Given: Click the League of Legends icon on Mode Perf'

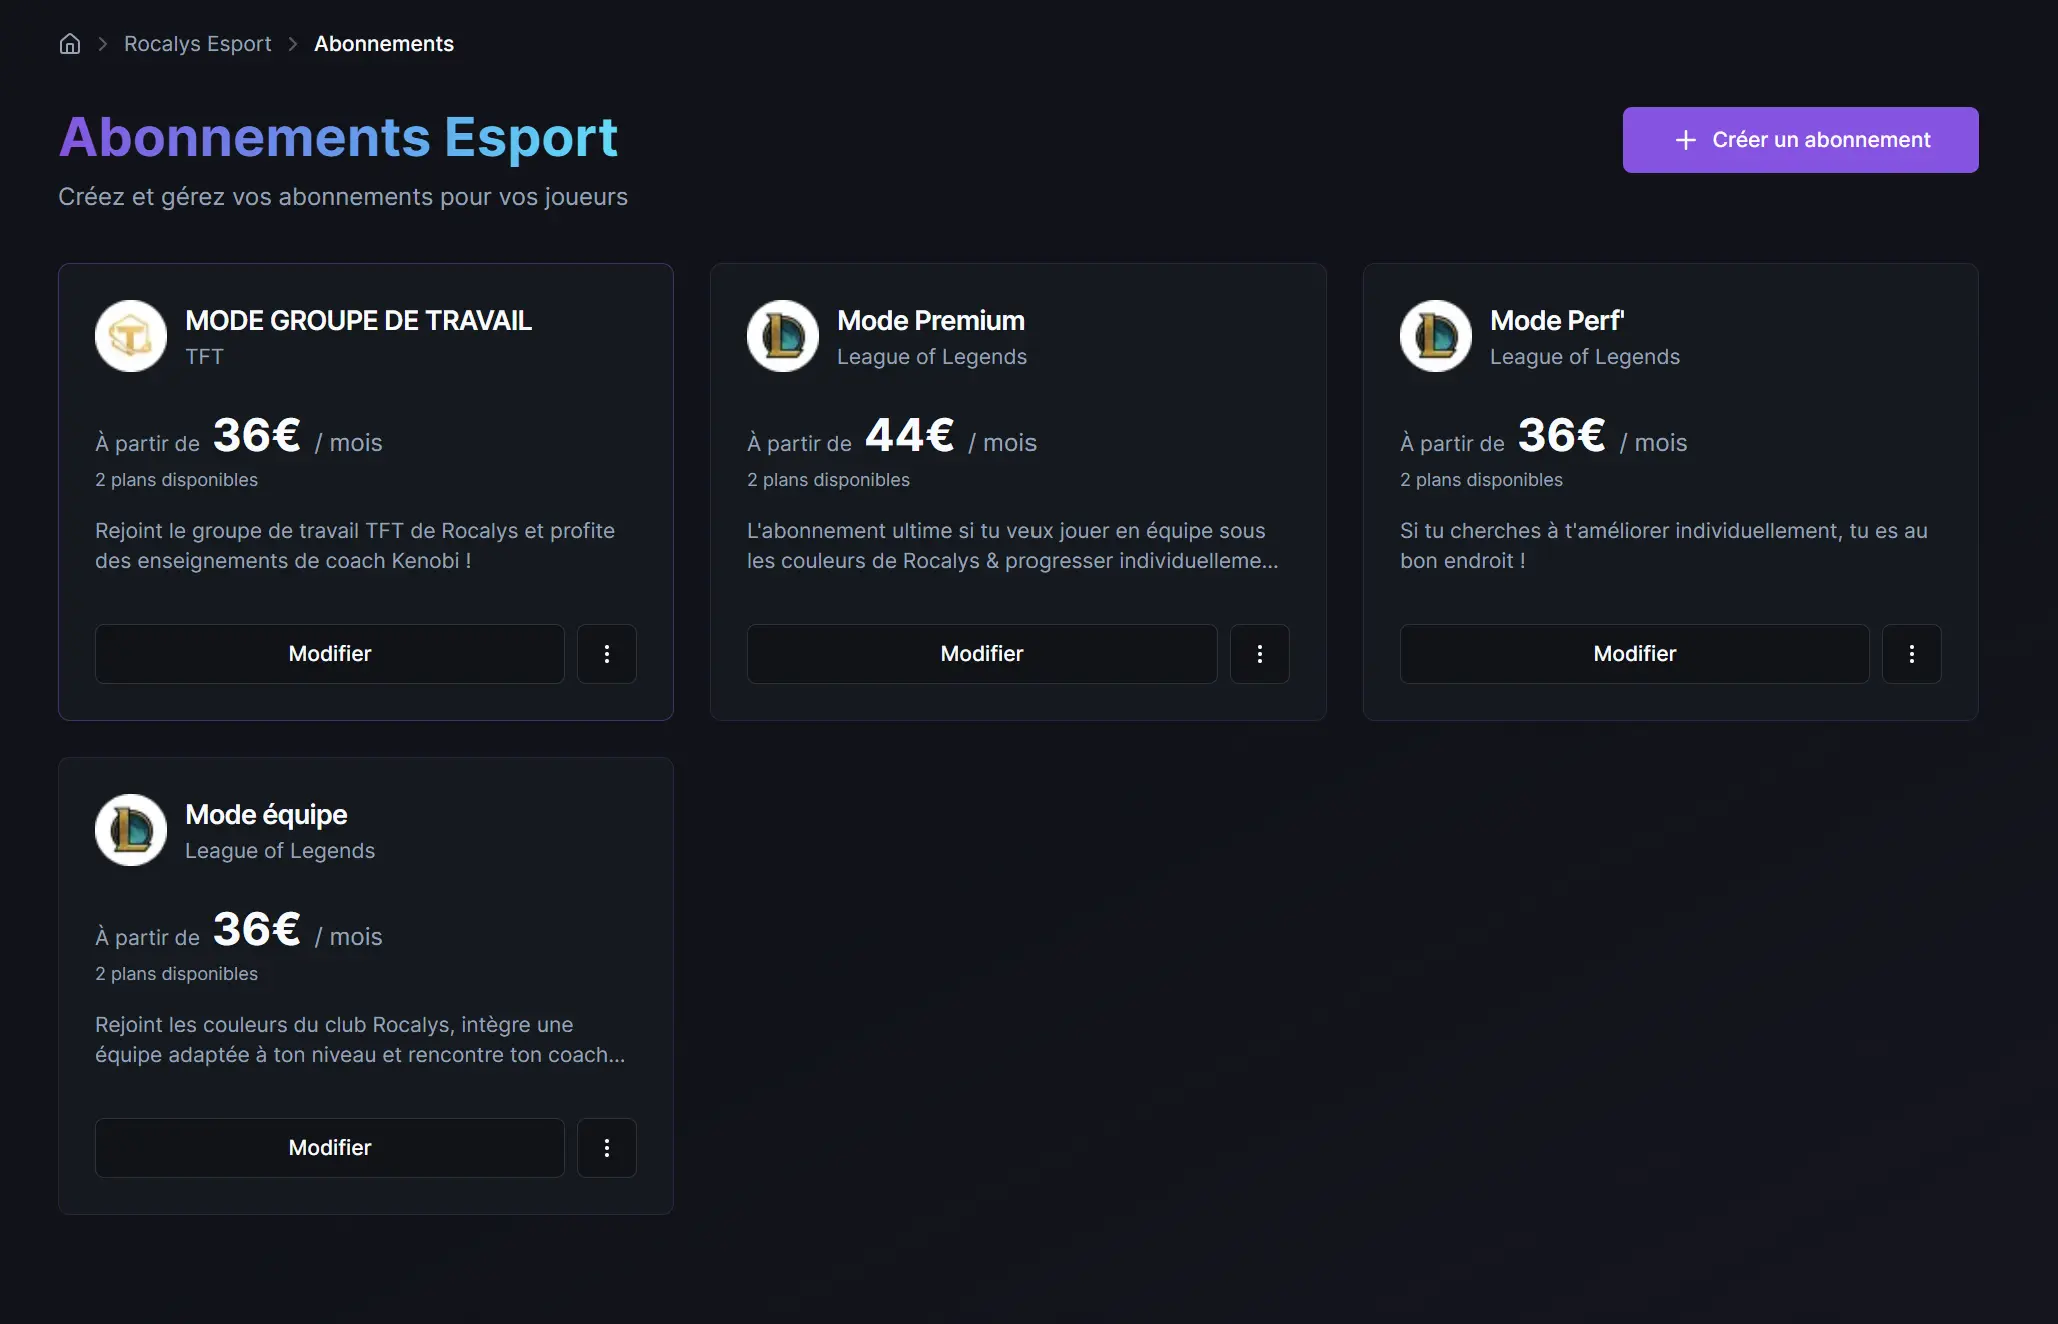Looking at the screenshot, I should coord(1435,336).
